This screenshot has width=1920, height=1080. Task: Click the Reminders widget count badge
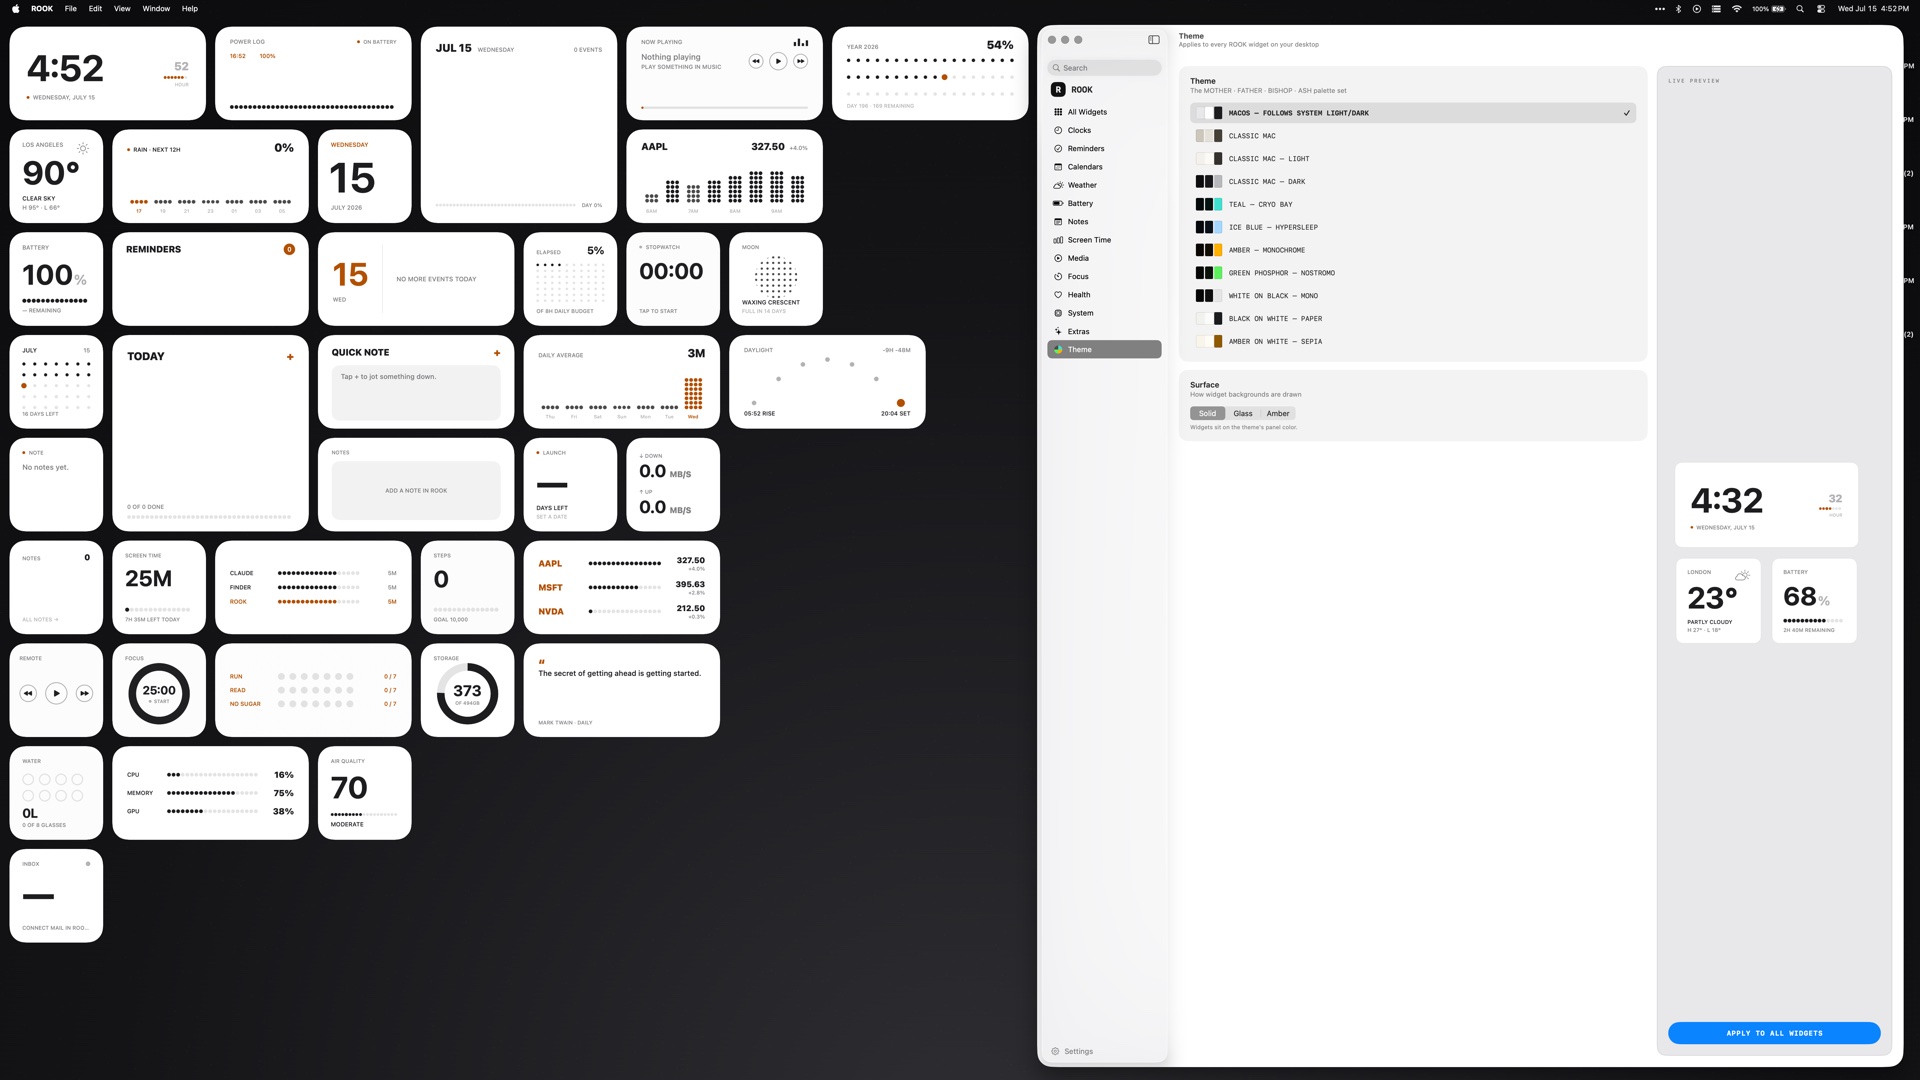(x=289, y=250)
